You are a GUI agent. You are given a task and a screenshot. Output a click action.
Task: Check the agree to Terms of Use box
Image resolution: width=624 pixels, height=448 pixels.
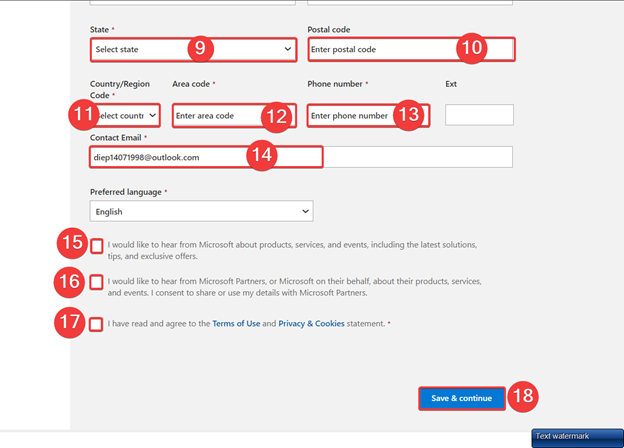point(96,324)
